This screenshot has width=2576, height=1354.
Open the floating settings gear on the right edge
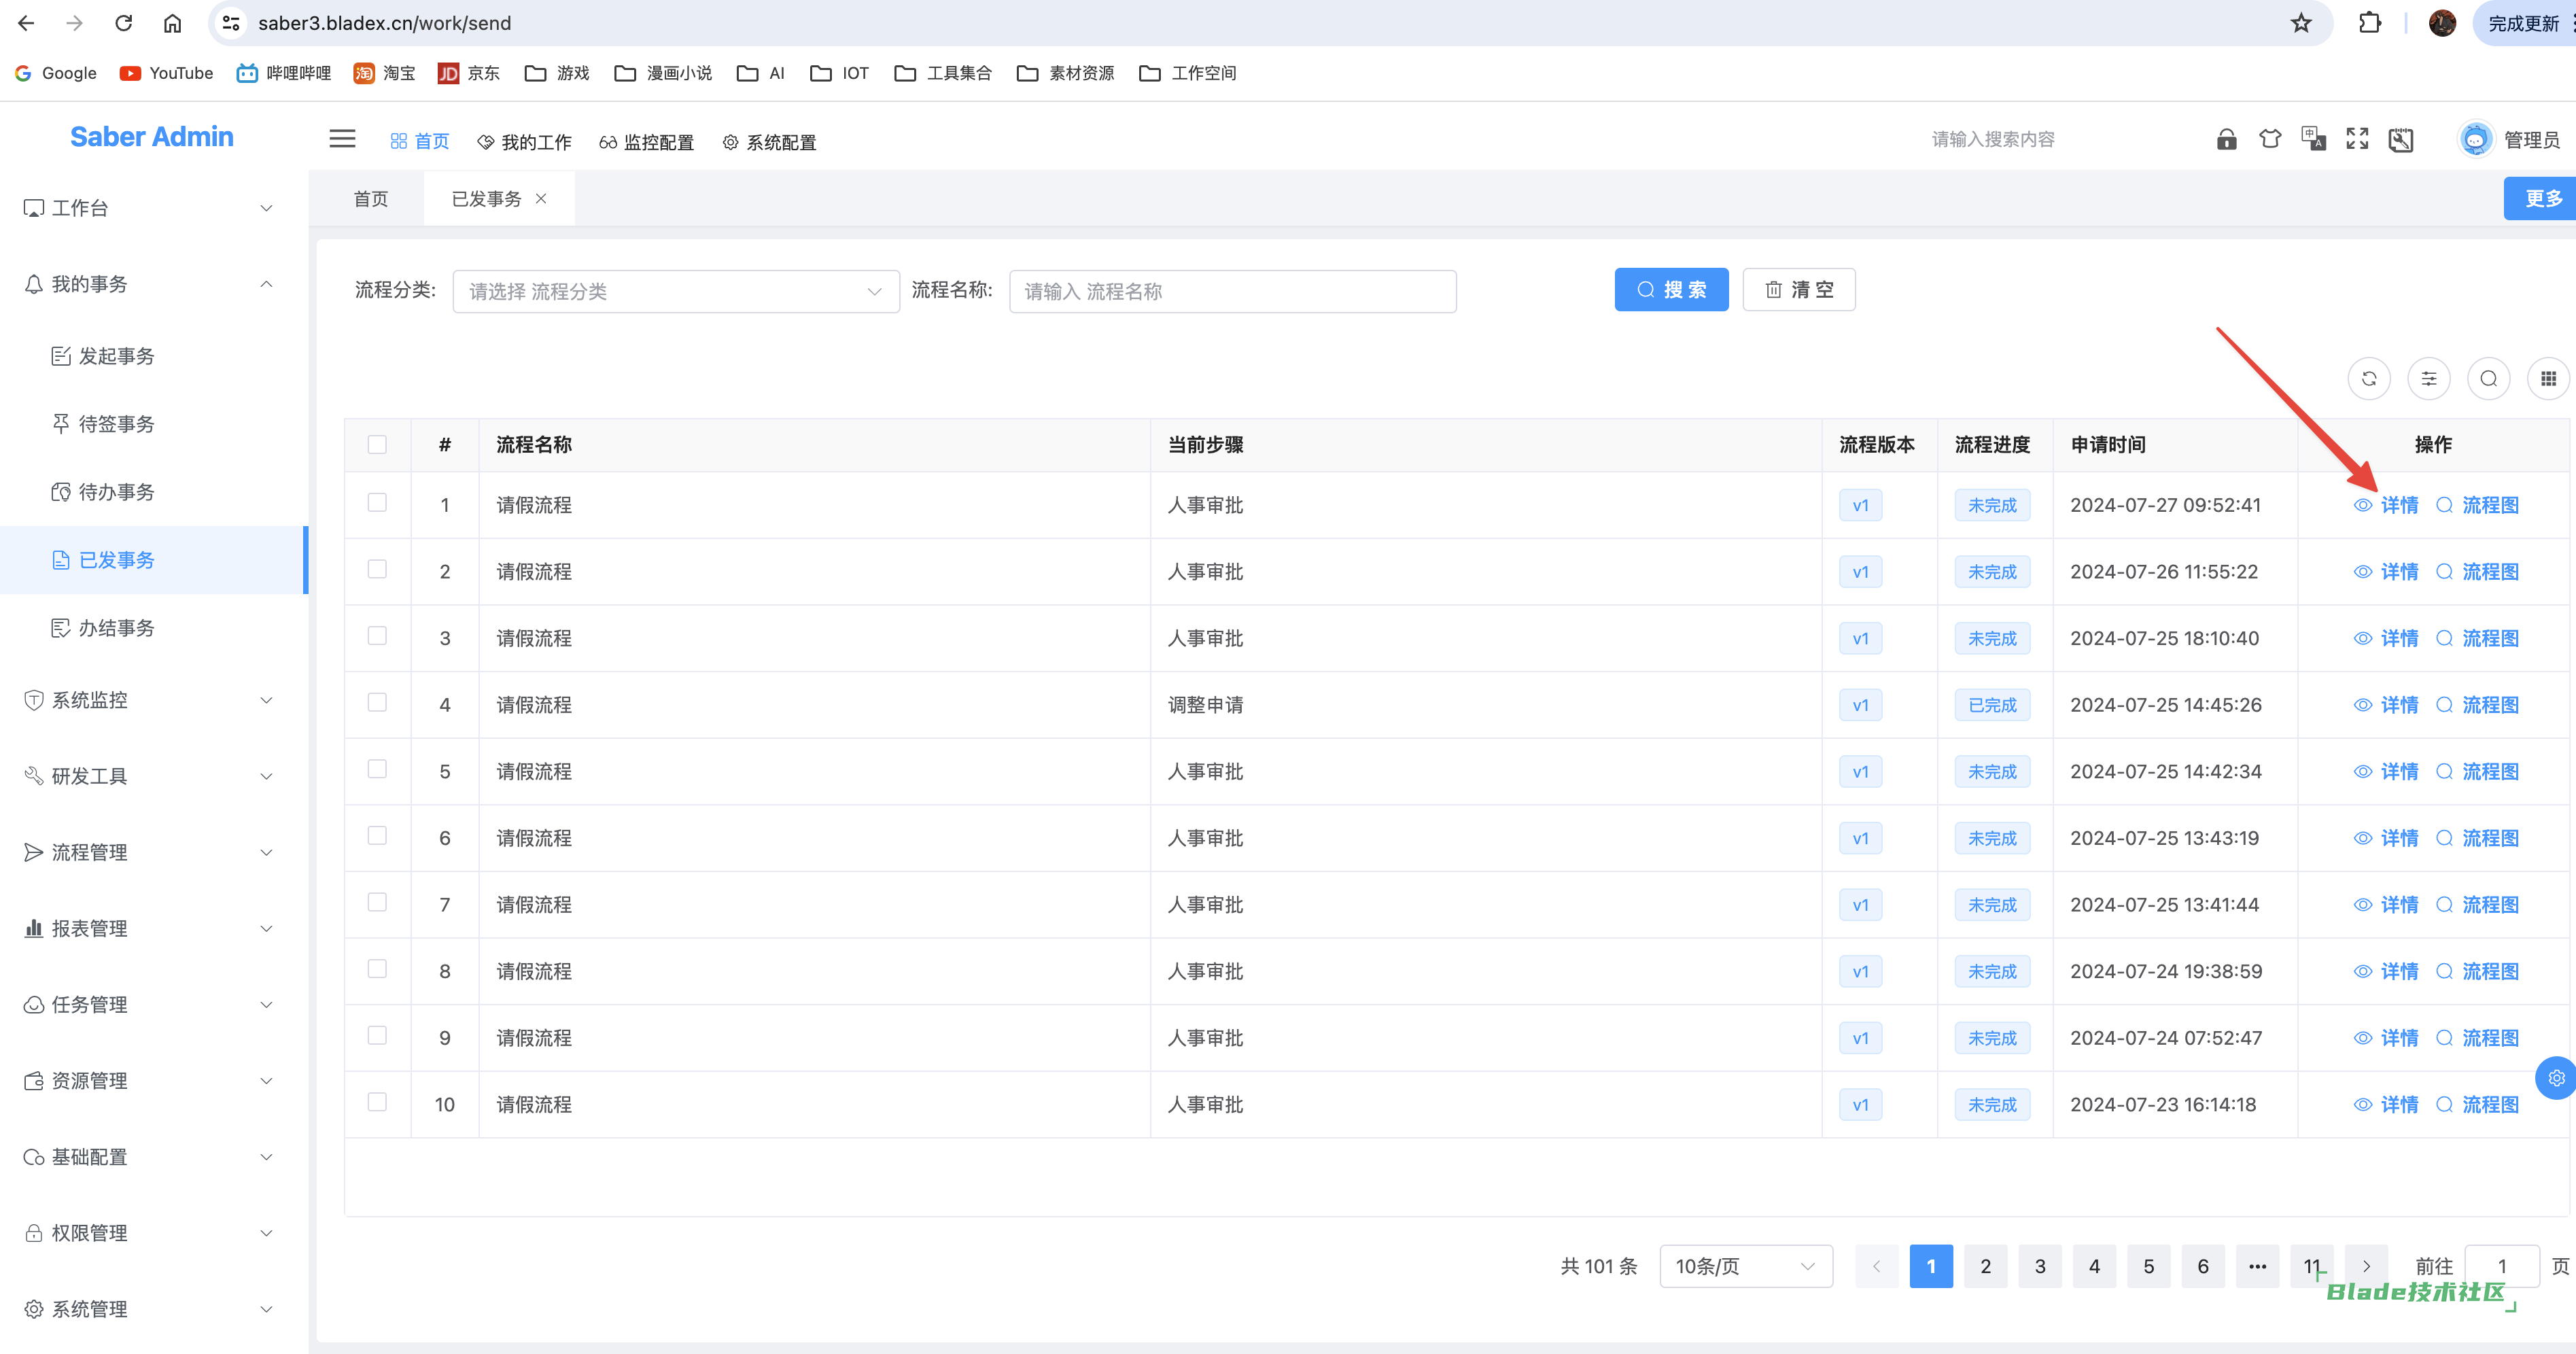[x=2556, y=1078]
